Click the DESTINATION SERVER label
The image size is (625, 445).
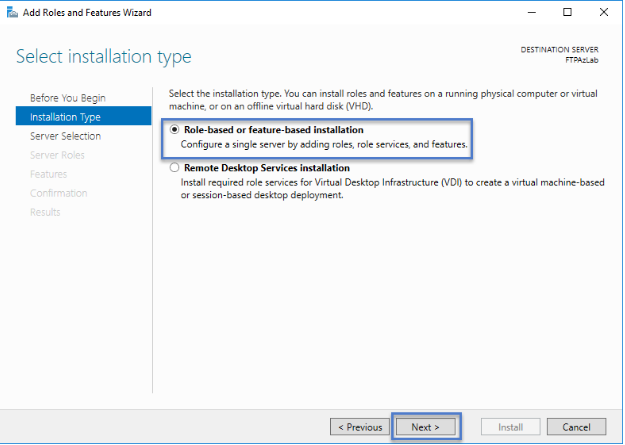pyautogui.click(x=560, y=50)
